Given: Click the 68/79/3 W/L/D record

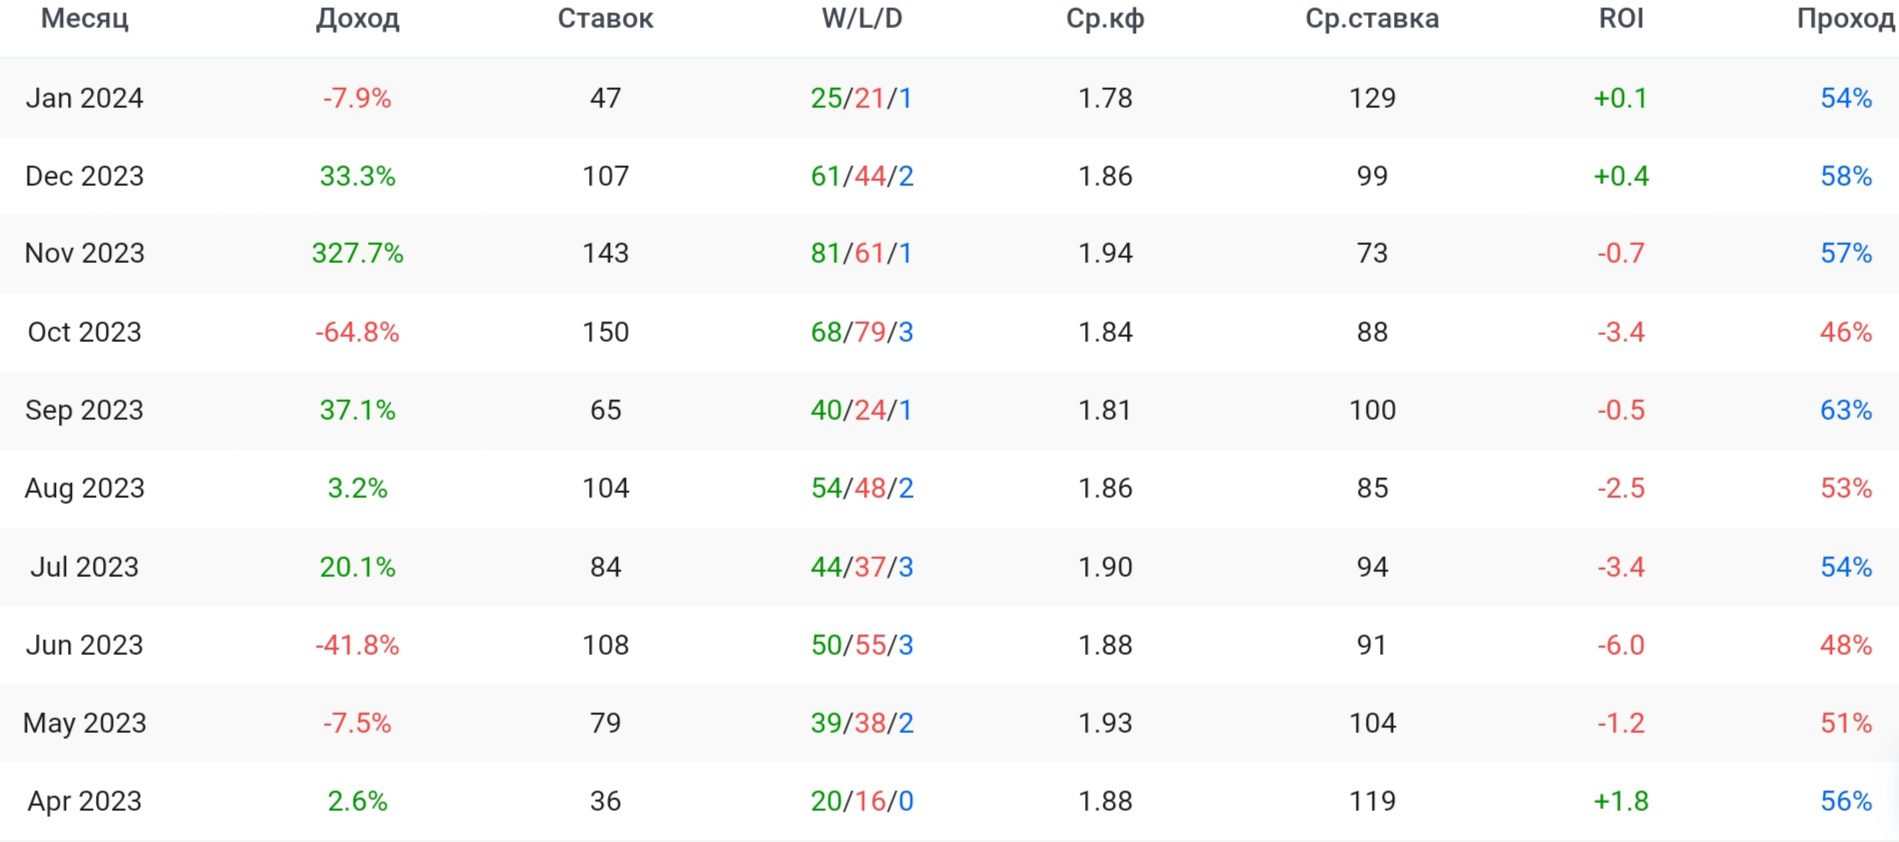Looking at the screenshot, I should (862, 332).
